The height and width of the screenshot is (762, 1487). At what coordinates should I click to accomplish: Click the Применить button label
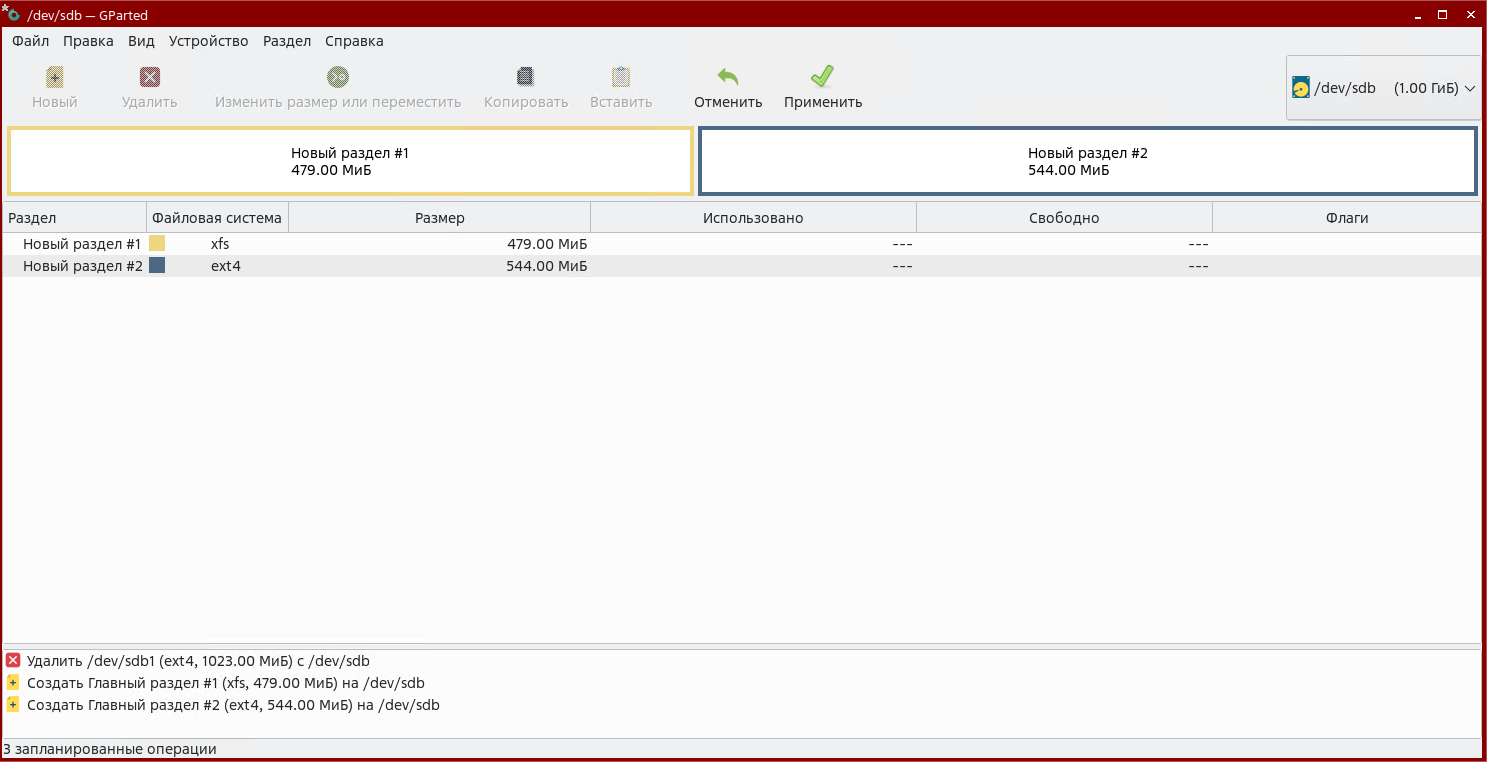point(823,102)
